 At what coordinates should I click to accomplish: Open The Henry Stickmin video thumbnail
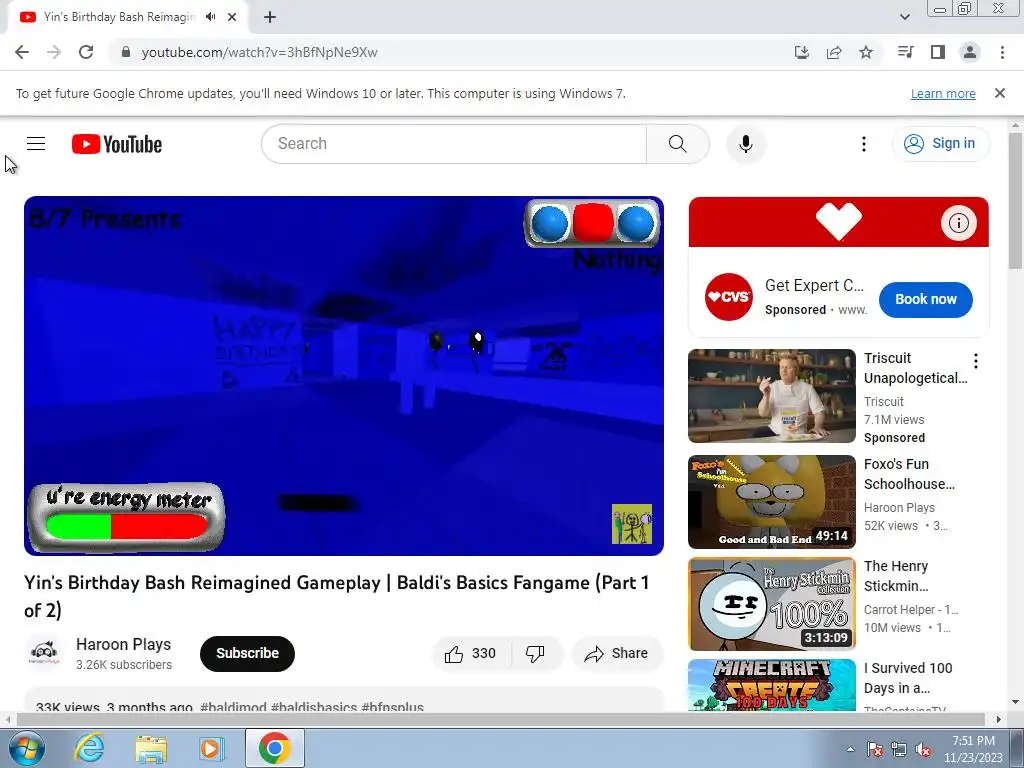pyautogui.click(x=772, y=604)
